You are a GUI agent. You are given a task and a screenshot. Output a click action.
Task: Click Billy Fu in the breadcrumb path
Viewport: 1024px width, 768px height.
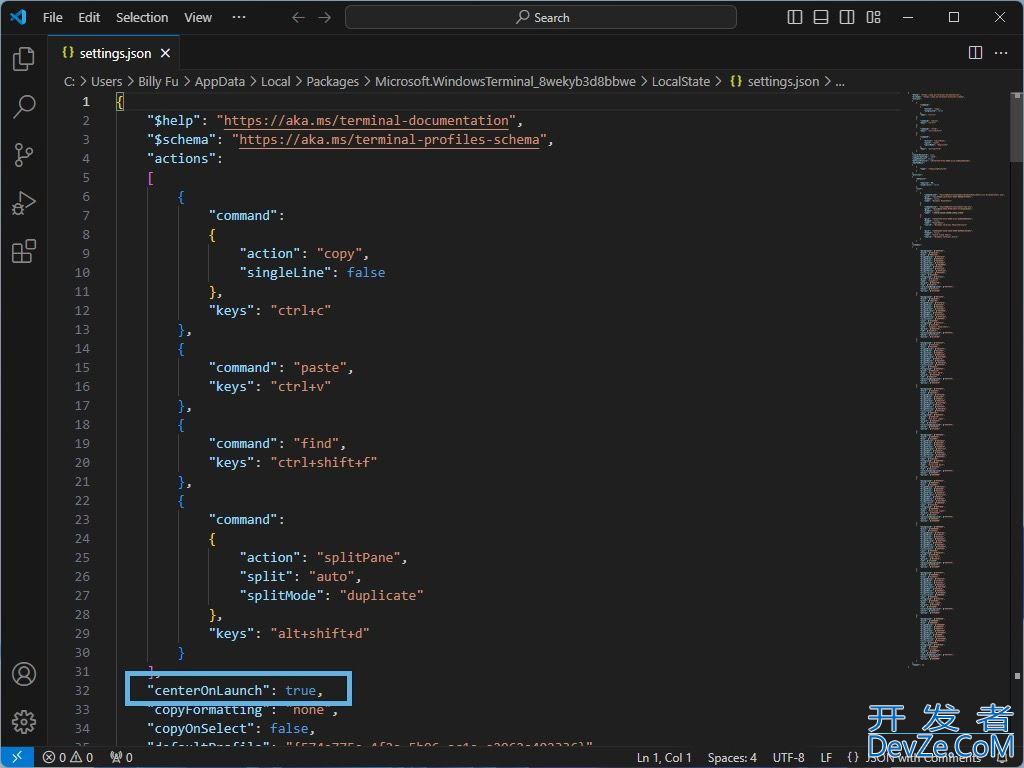pos(158,82)
